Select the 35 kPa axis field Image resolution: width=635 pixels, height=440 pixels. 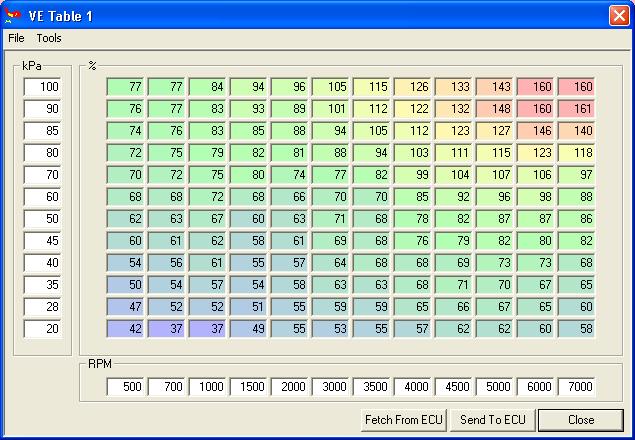click(42, 285)
